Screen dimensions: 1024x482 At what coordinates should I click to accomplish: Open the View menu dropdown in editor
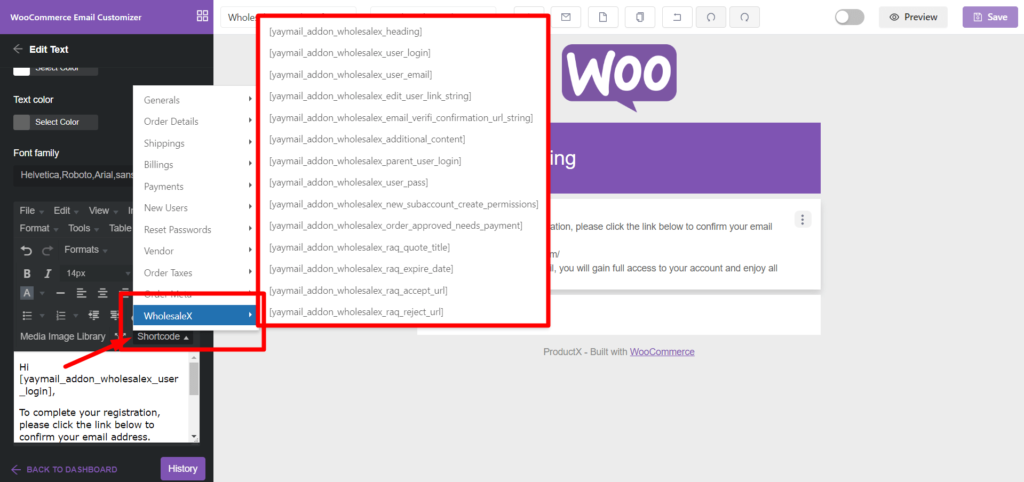point(103,211)
